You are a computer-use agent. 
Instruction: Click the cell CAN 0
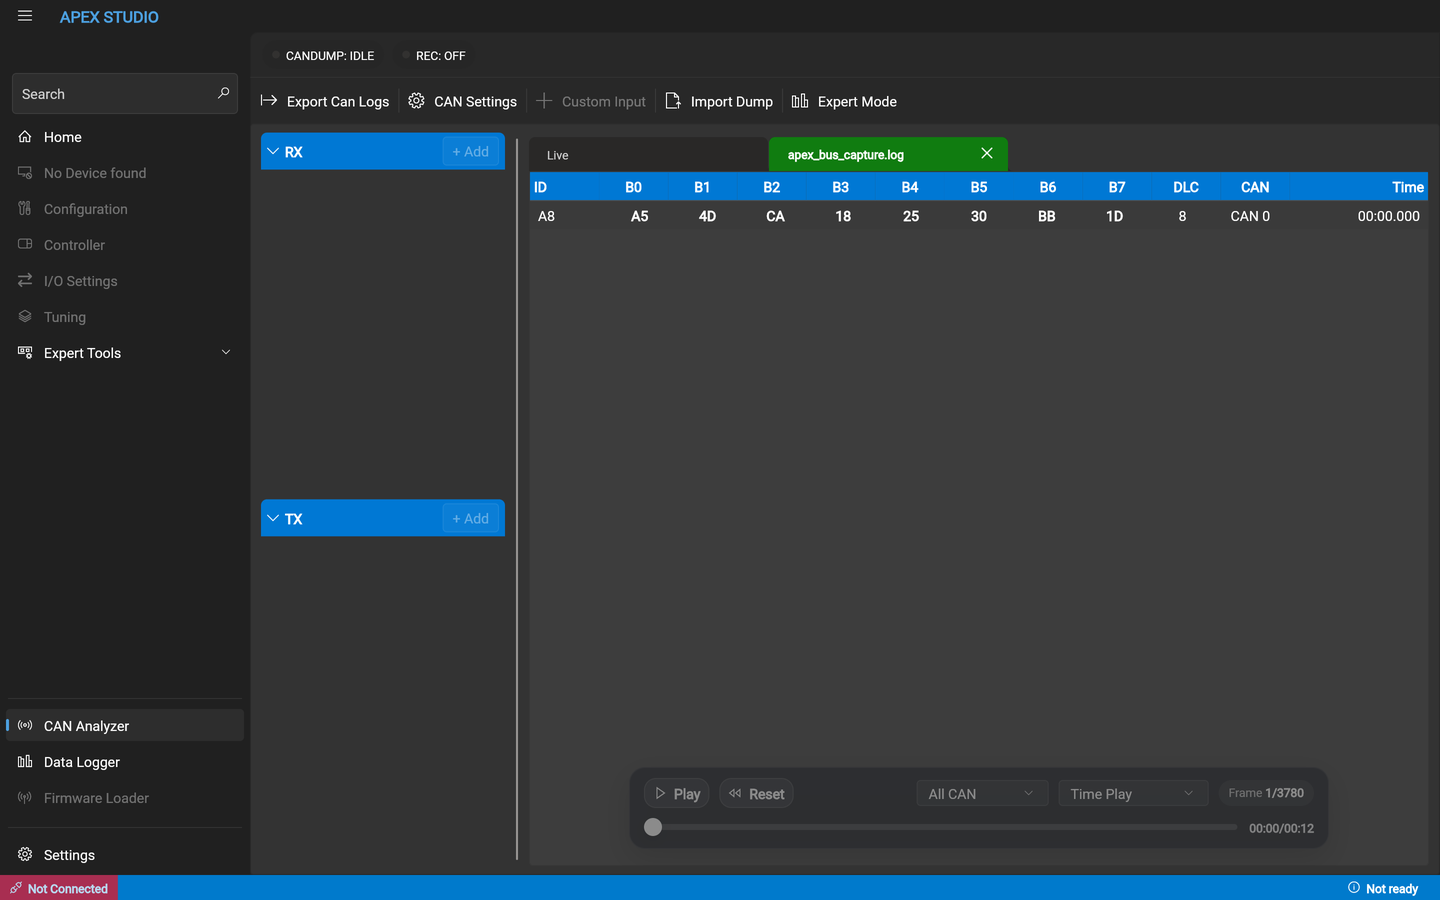coord(1250,216)
